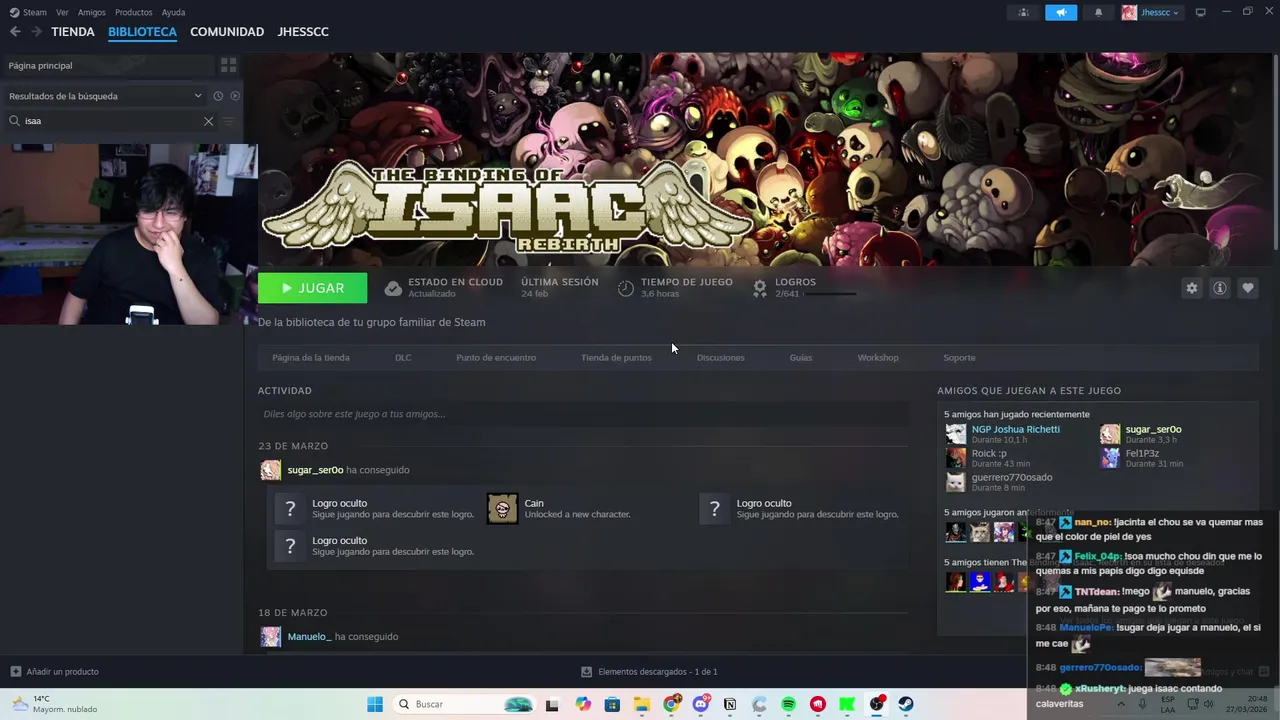Open the blue announcements megaphone button
The width and height of the screenshot is (1280, 720).
coord(1061,12)
